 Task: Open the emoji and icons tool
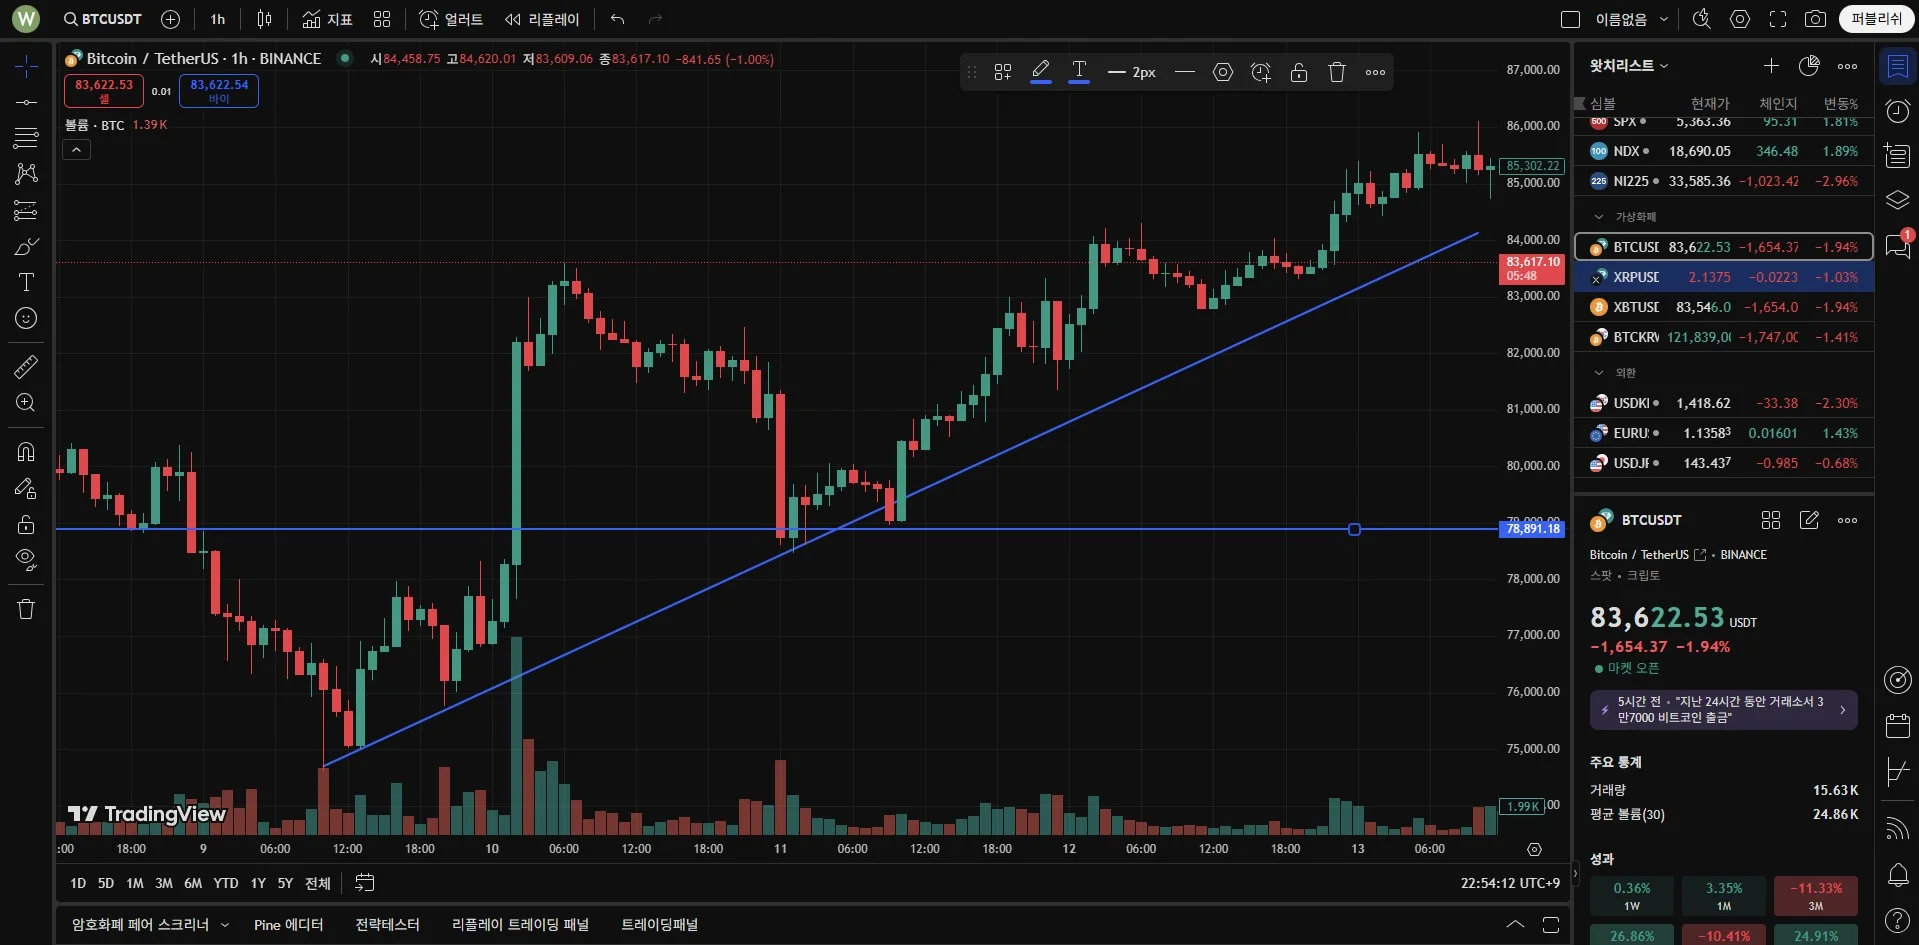coord(26,318)
